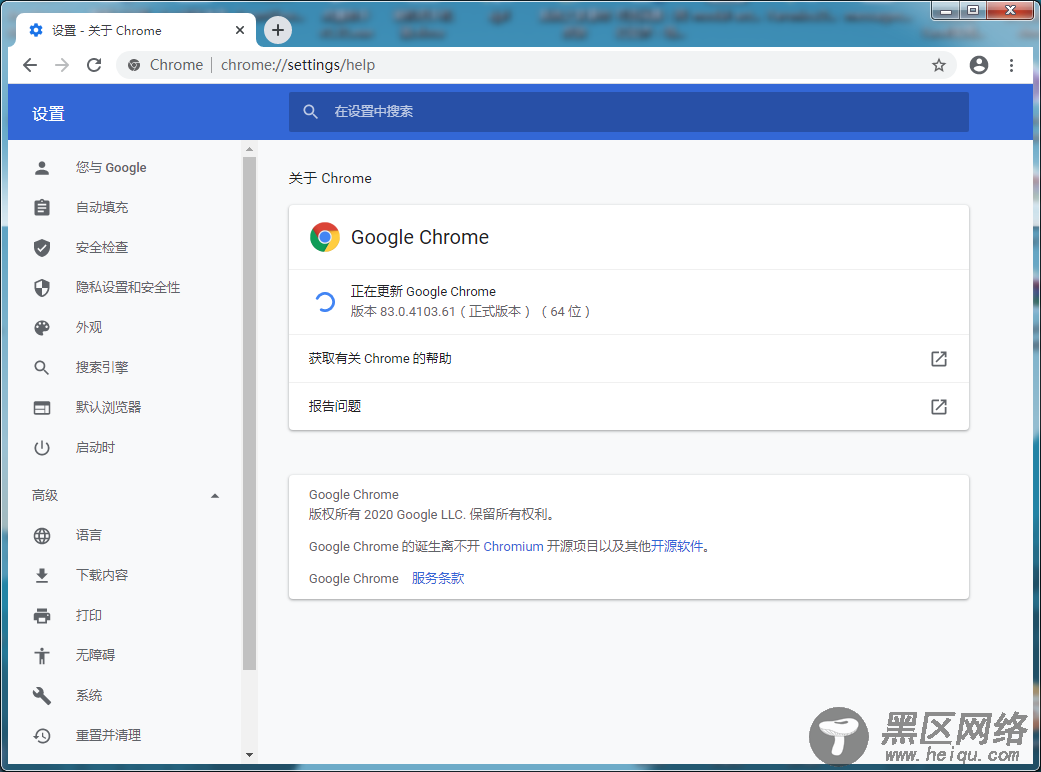Click the 版本 83.0.4103.61 version text
Screen dimensions: 1041x772
click(x=470, y=311)
